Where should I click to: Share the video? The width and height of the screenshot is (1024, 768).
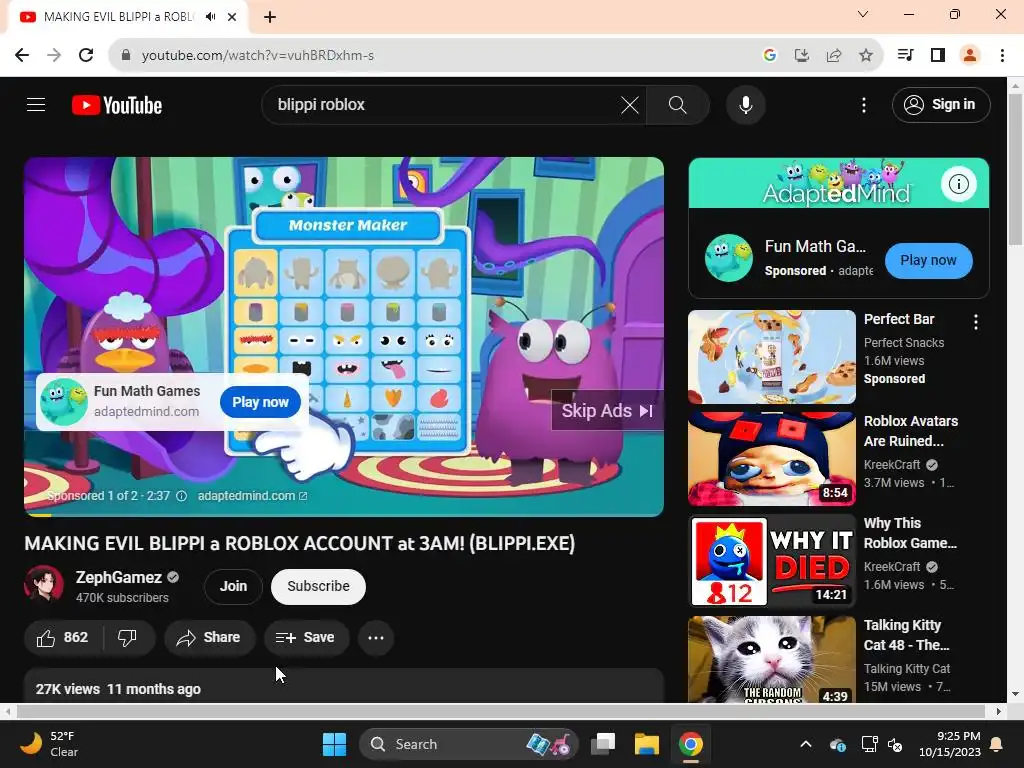pos(209,637)
